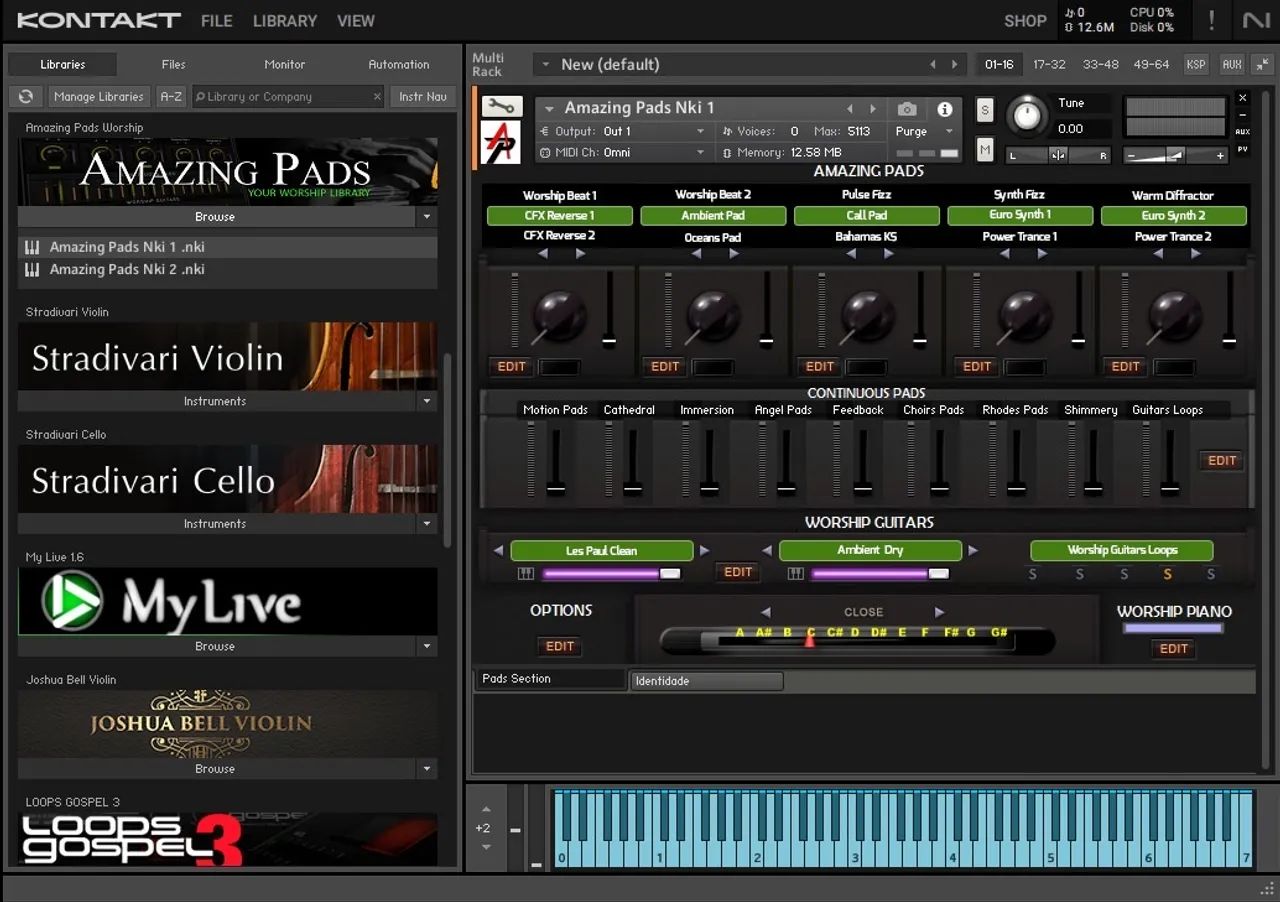The width and height of the screenshot is (1280, 902).
Task: Open the Purge dropdown menu
Action: 922,131
